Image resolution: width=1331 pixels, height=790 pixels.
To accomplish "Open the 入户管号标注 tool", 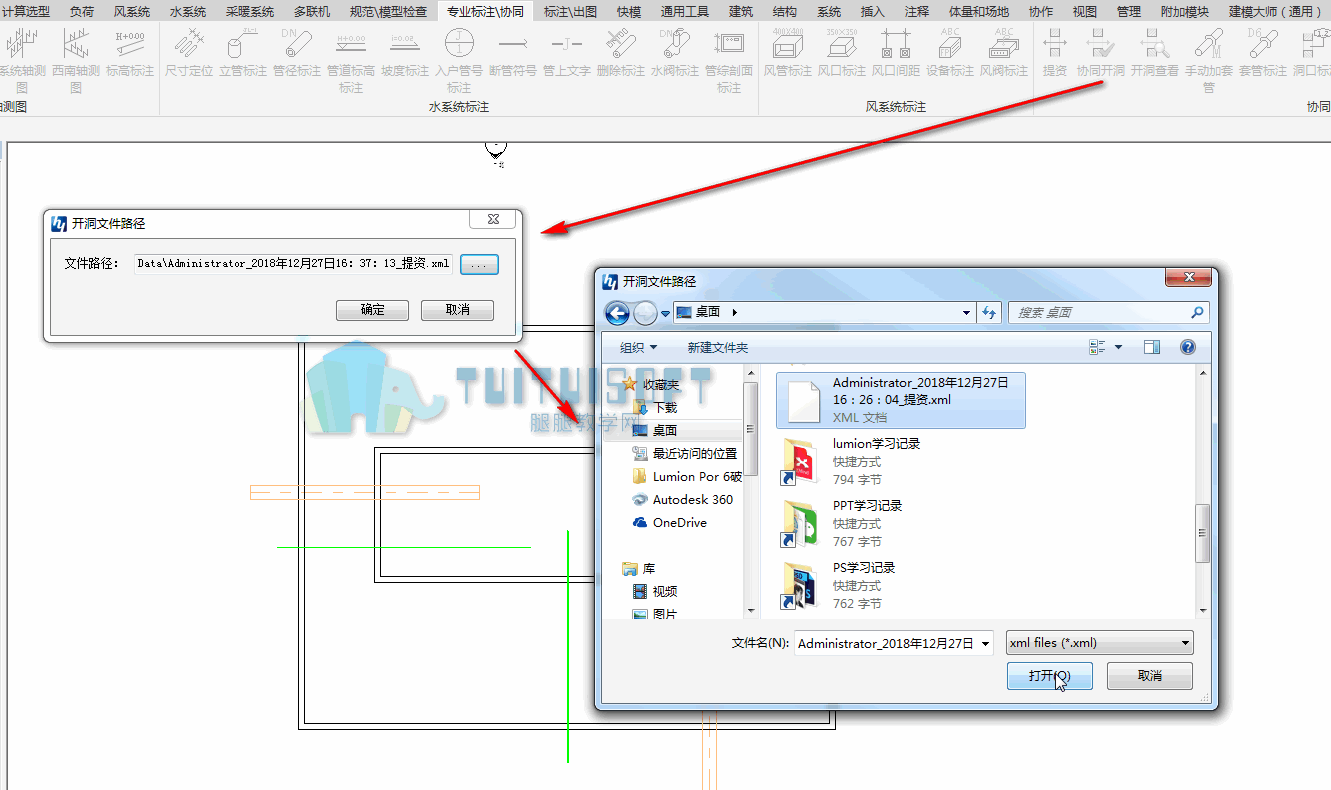I will click(x=459, y=58).
